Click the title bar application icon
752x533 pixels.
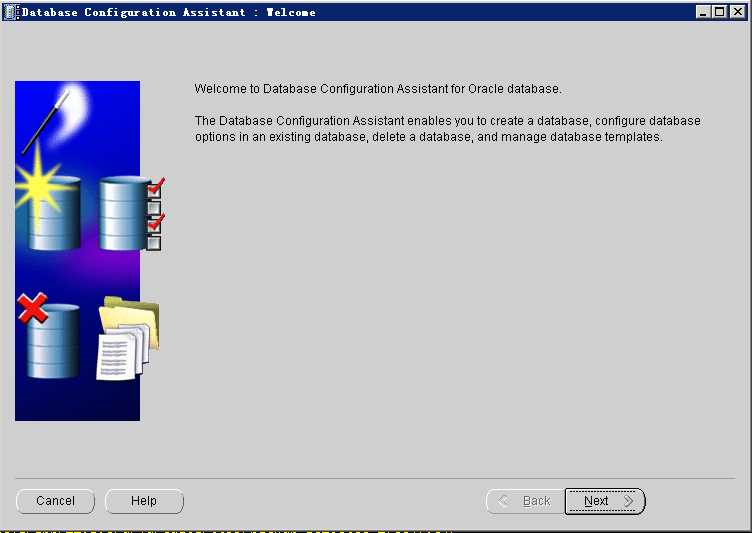coord(10,12)
